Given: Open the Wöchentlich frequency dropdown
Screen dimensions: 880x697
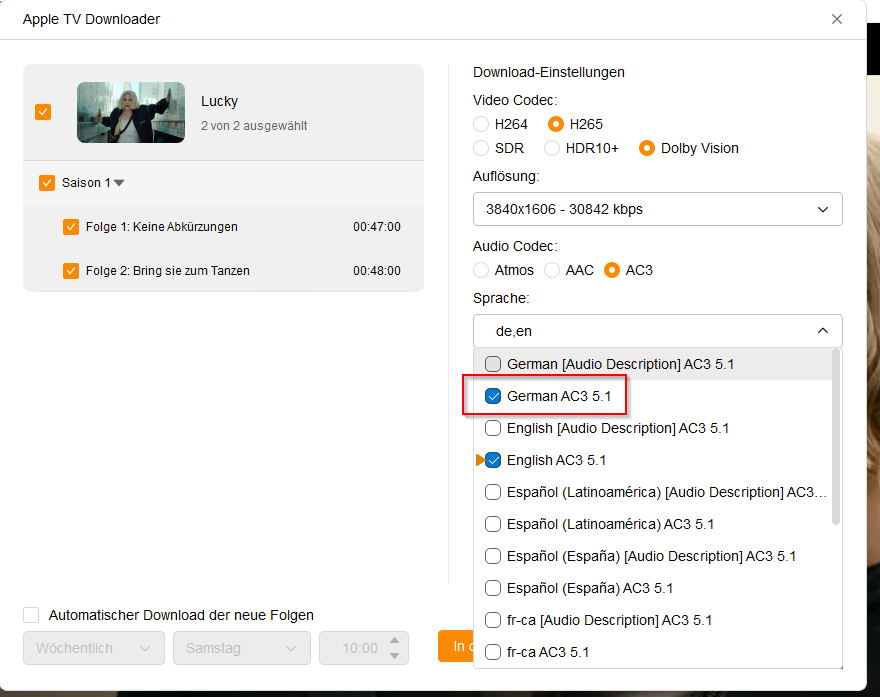Looking at the screenshot, I should click(94, 648).
